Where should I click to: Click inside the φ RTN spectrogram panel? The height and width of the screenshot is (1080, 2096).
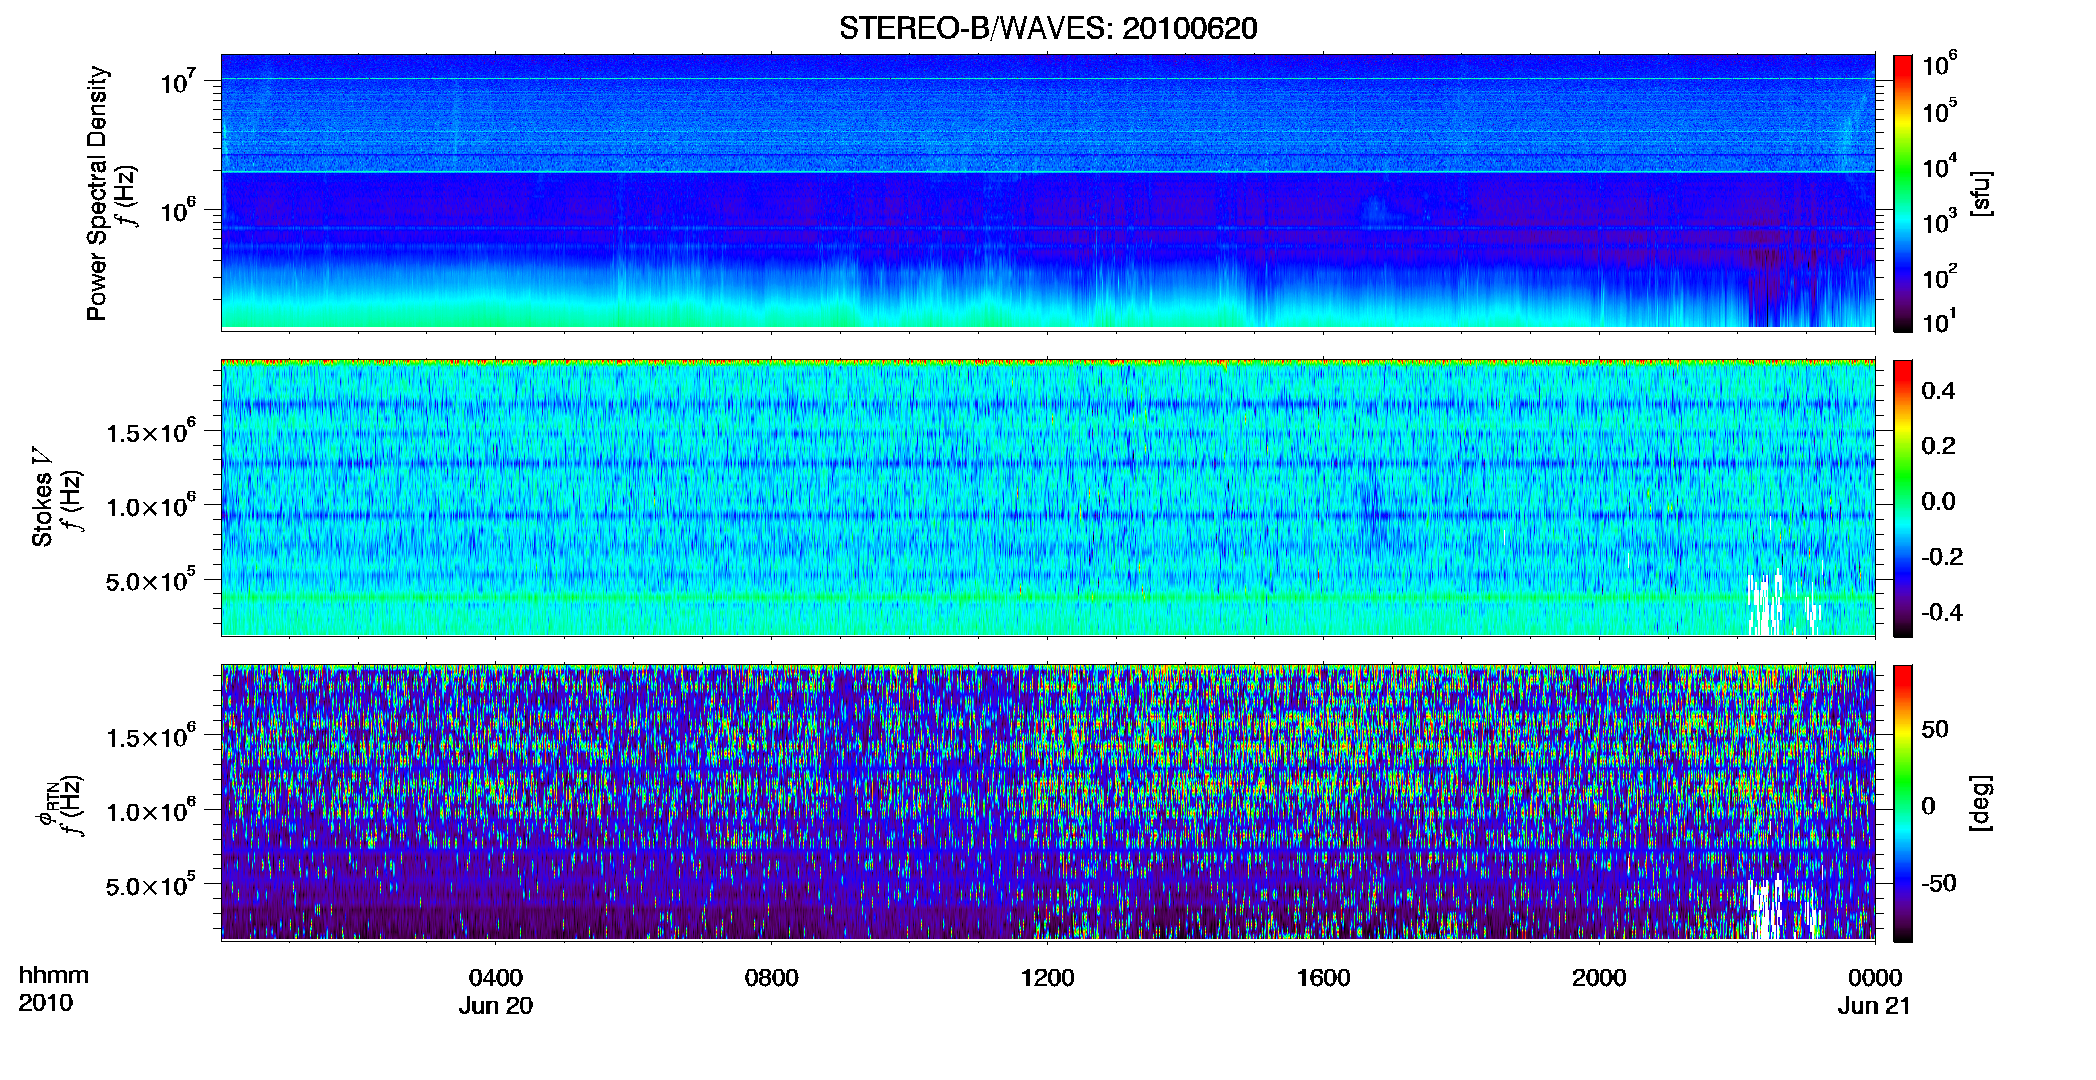coord(1048,802)
